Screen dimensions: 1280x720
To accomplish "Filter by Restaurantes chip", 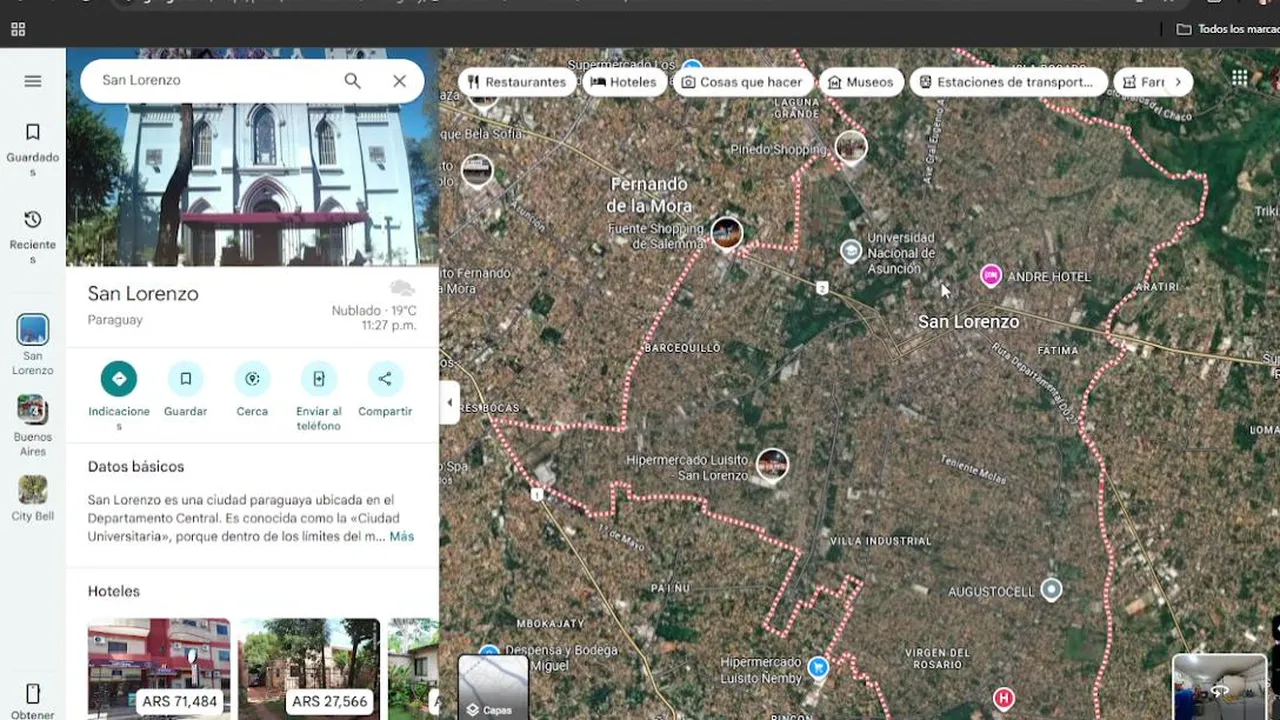I will [x=517, y=82].
